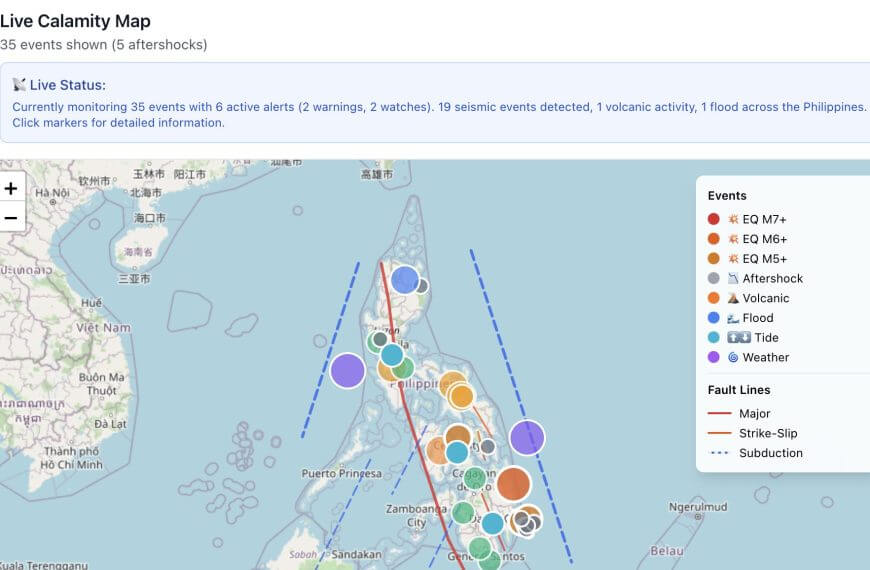The height and width of the screenshot is (570, 870).
Task: Click the teal tide marker in central Visayas
Action: point(457,452)
